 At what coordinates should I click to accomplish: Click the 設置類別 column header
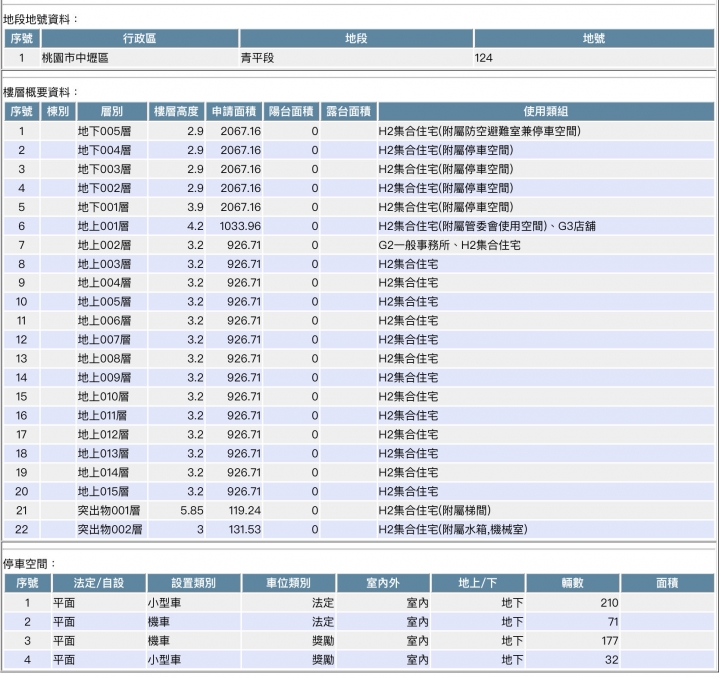(x=194, y=583)
